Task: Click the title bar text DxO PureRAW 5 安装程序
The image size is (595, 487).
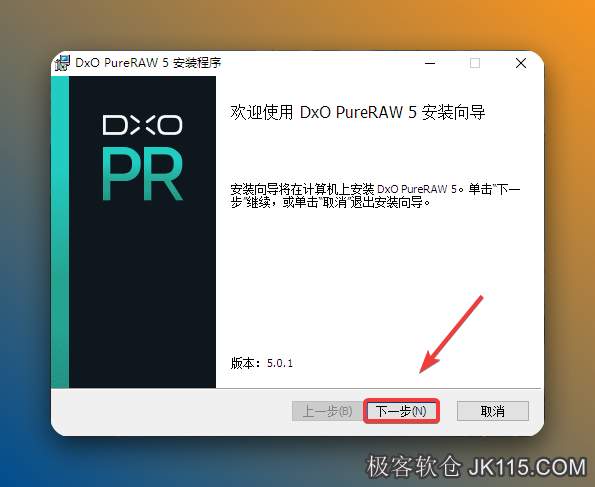Action: 148,63
